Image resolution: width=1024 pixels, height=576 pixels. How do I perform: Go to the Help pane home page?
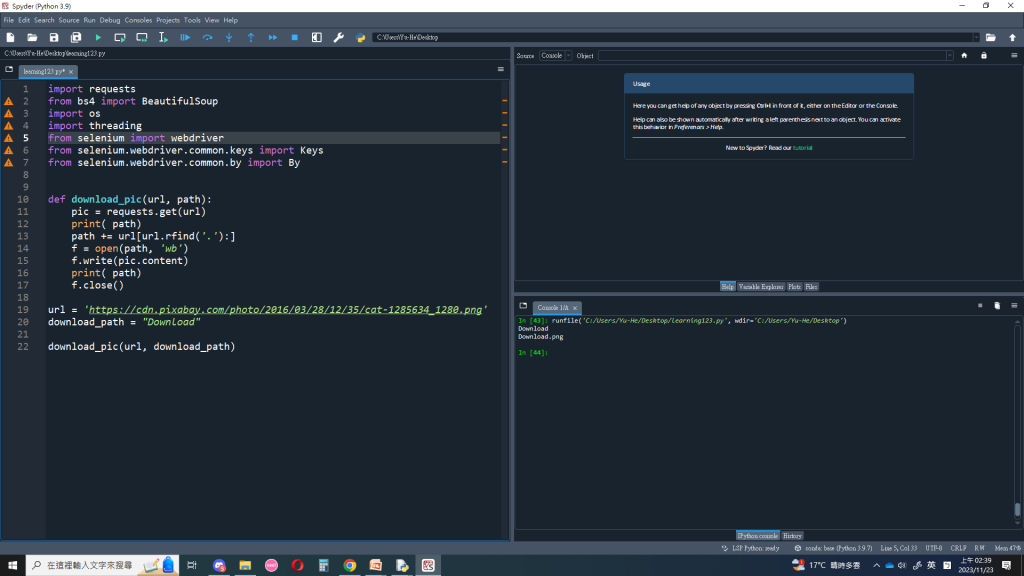pyautogui.click(x=964, y=56)
